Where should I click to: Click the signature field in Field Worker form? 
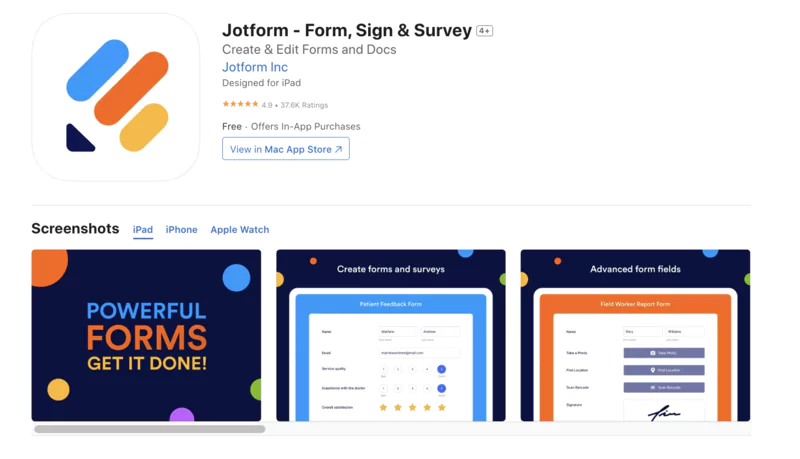click(x=664, y=411)
